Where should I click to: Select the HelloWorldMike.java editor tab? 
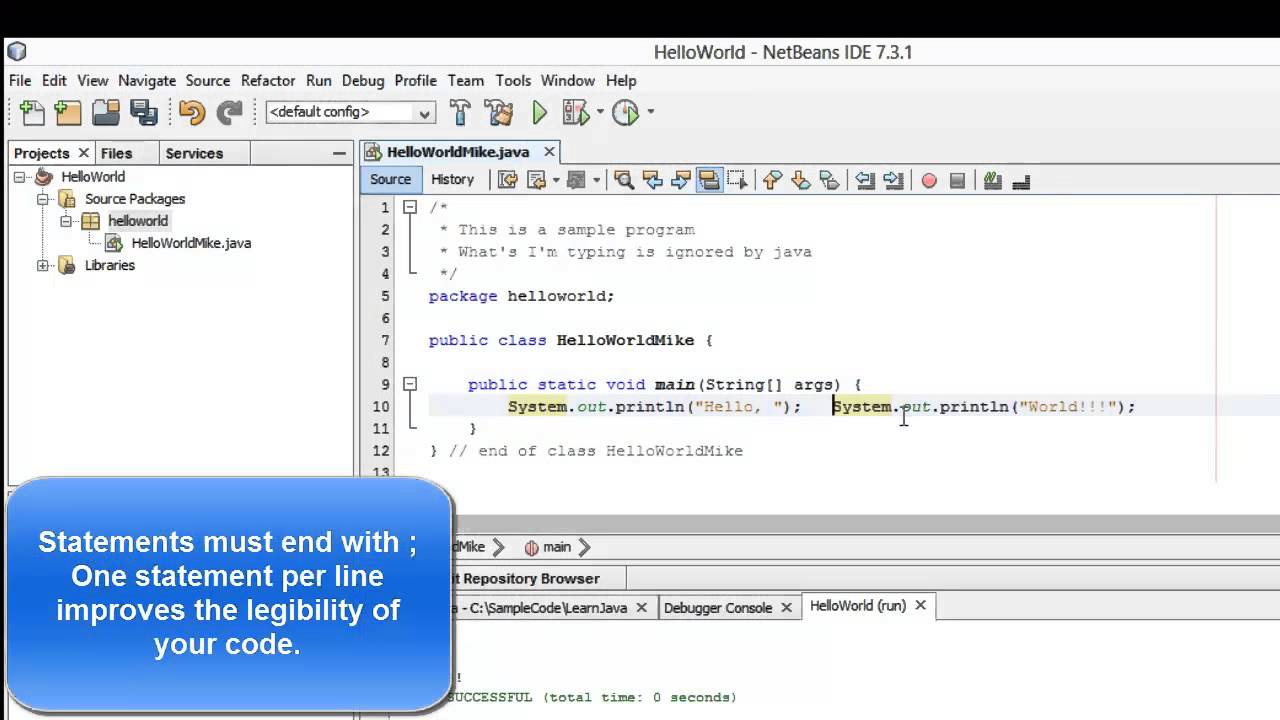458,152
